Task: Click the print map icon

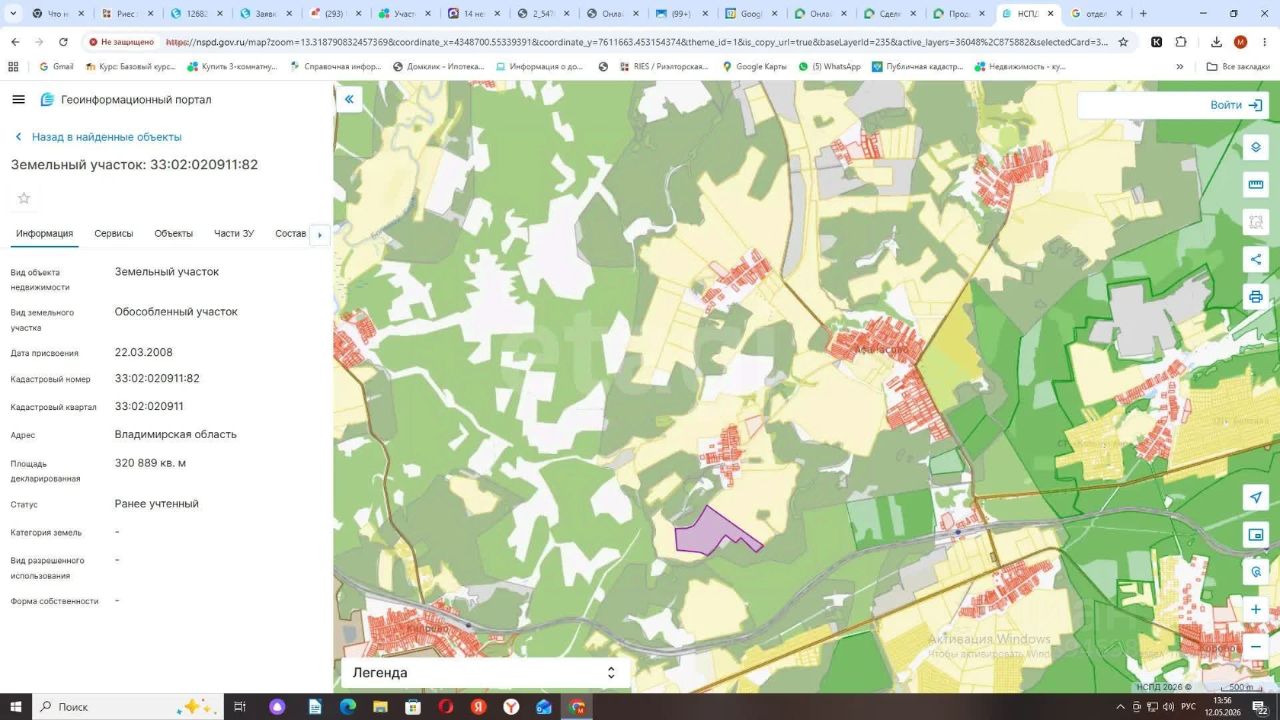Action: point(1256,297)
